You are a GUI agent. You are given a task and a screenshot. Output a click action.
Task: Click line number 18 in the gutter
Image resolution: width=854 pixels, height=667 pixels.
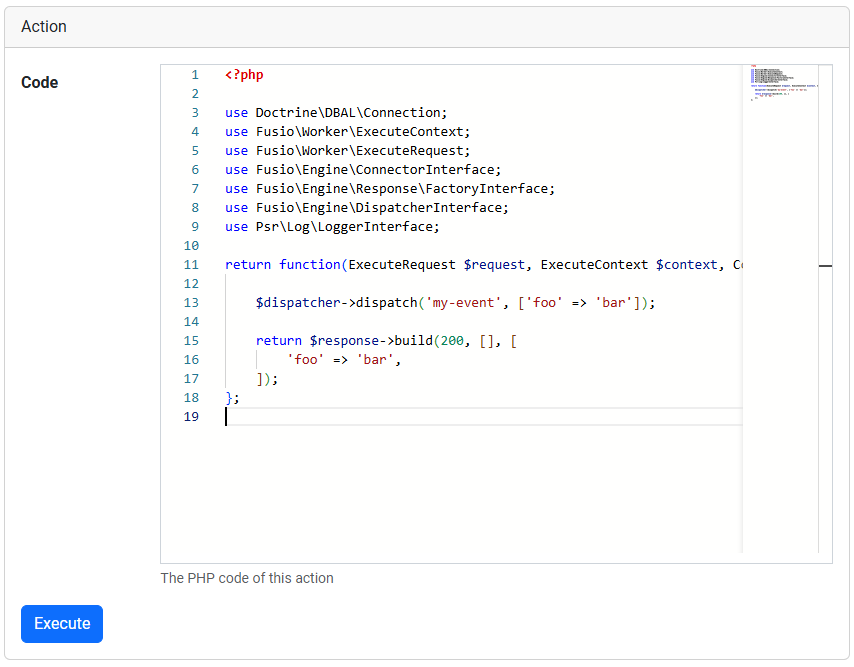click(x=191, y=398)
